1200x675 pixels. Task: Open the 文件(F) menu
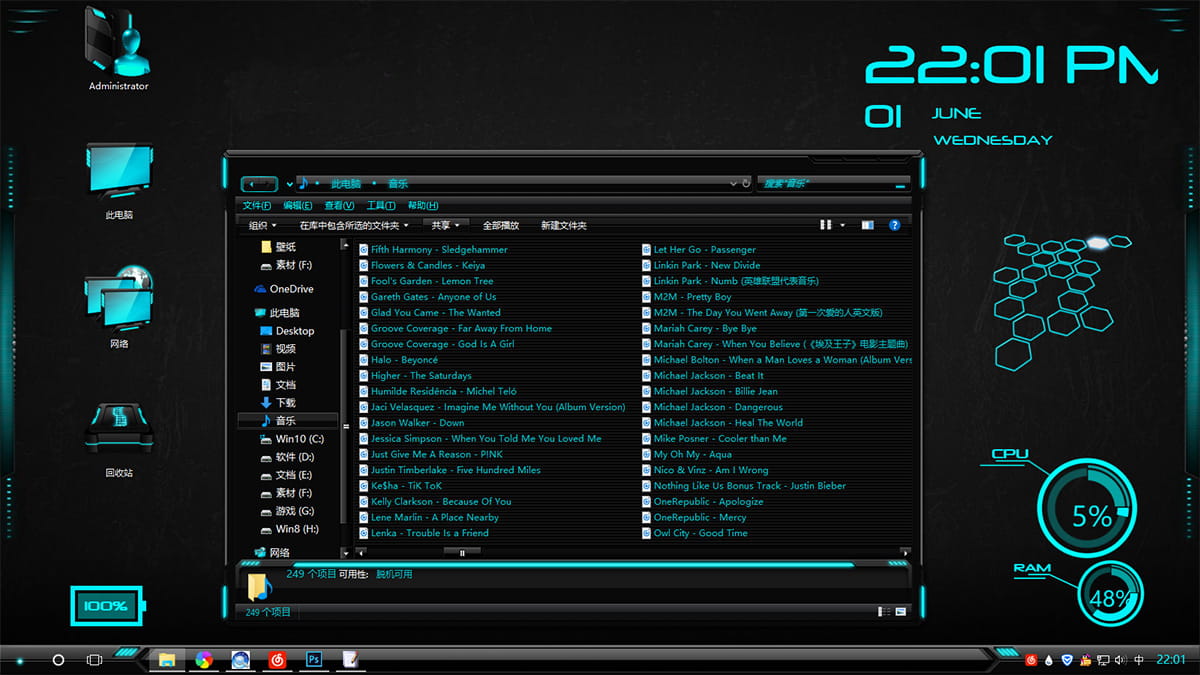[x=257, y=205]
